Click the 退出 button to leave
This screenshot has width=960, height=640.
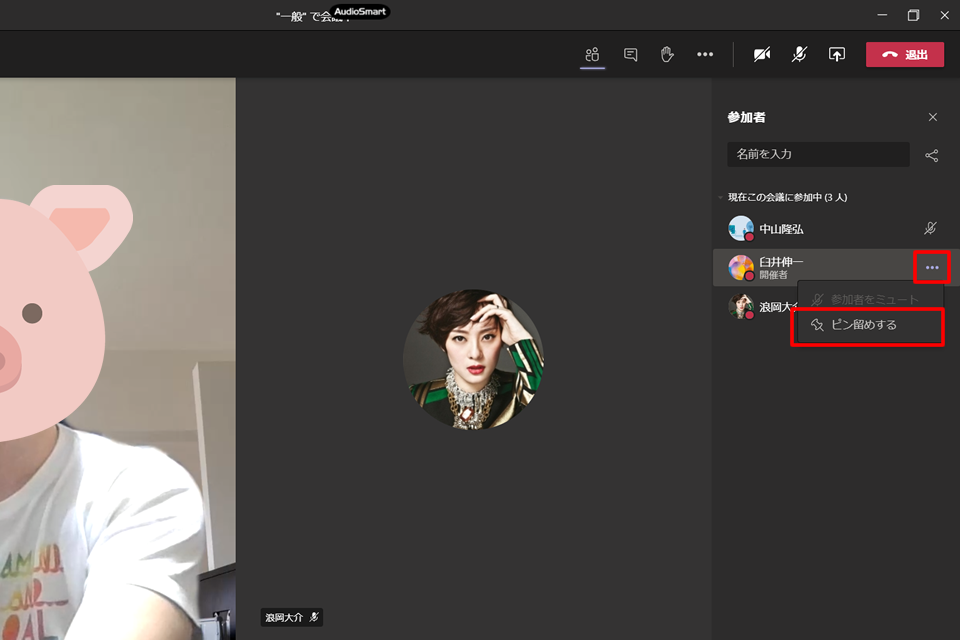click(905, 54)
